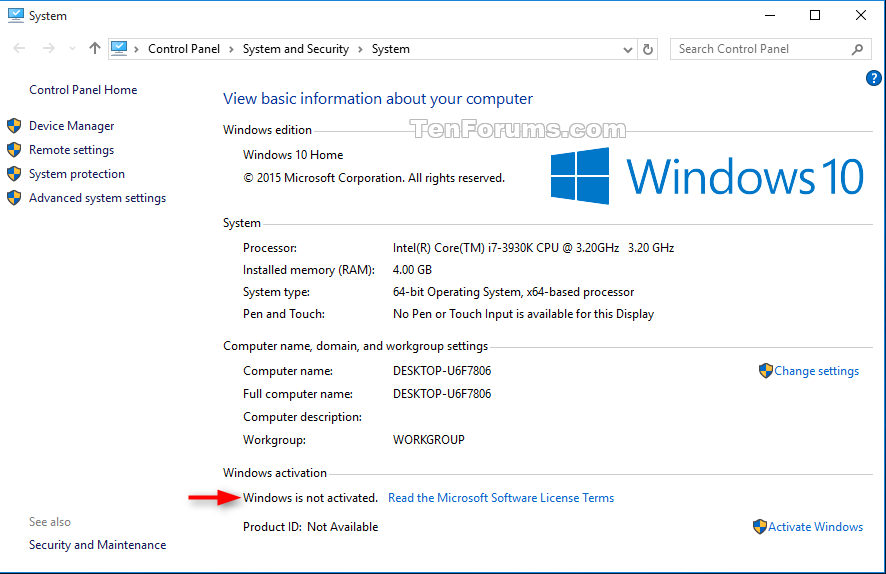Minimize the System window
This screenshot has width=886, height=574.
[x=770, y=15]
